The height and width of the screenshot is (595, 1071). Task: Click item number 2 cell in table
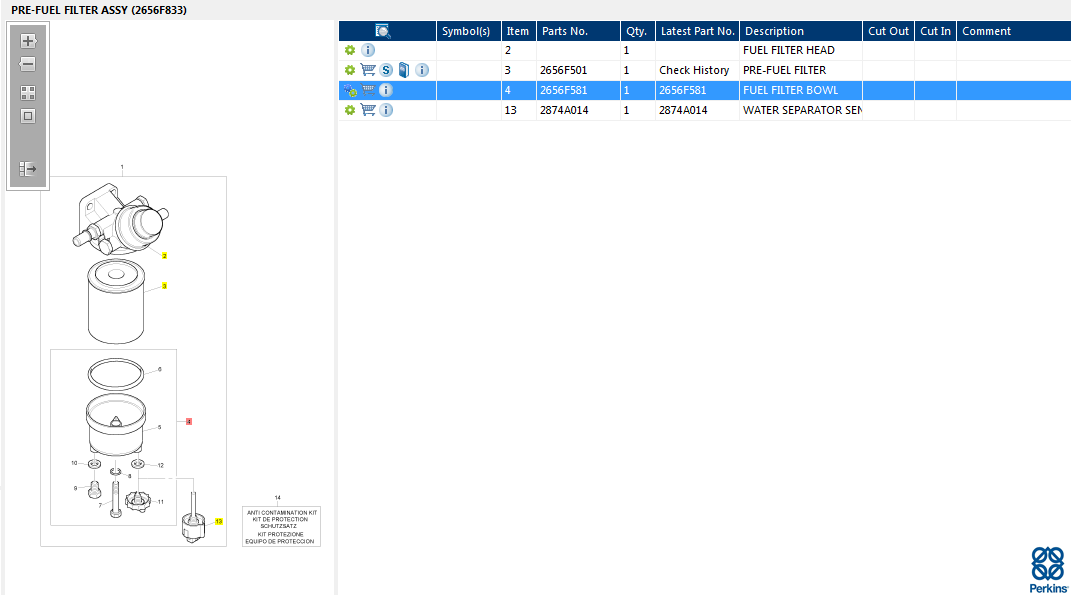pos(518,50)
